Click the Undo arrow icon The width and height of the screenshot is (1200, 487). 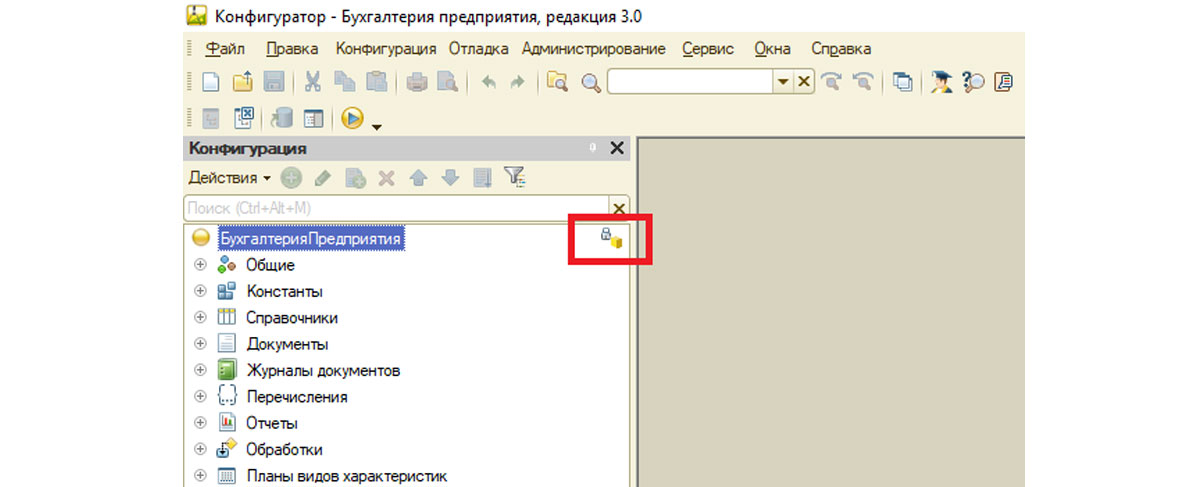[488, 82]
